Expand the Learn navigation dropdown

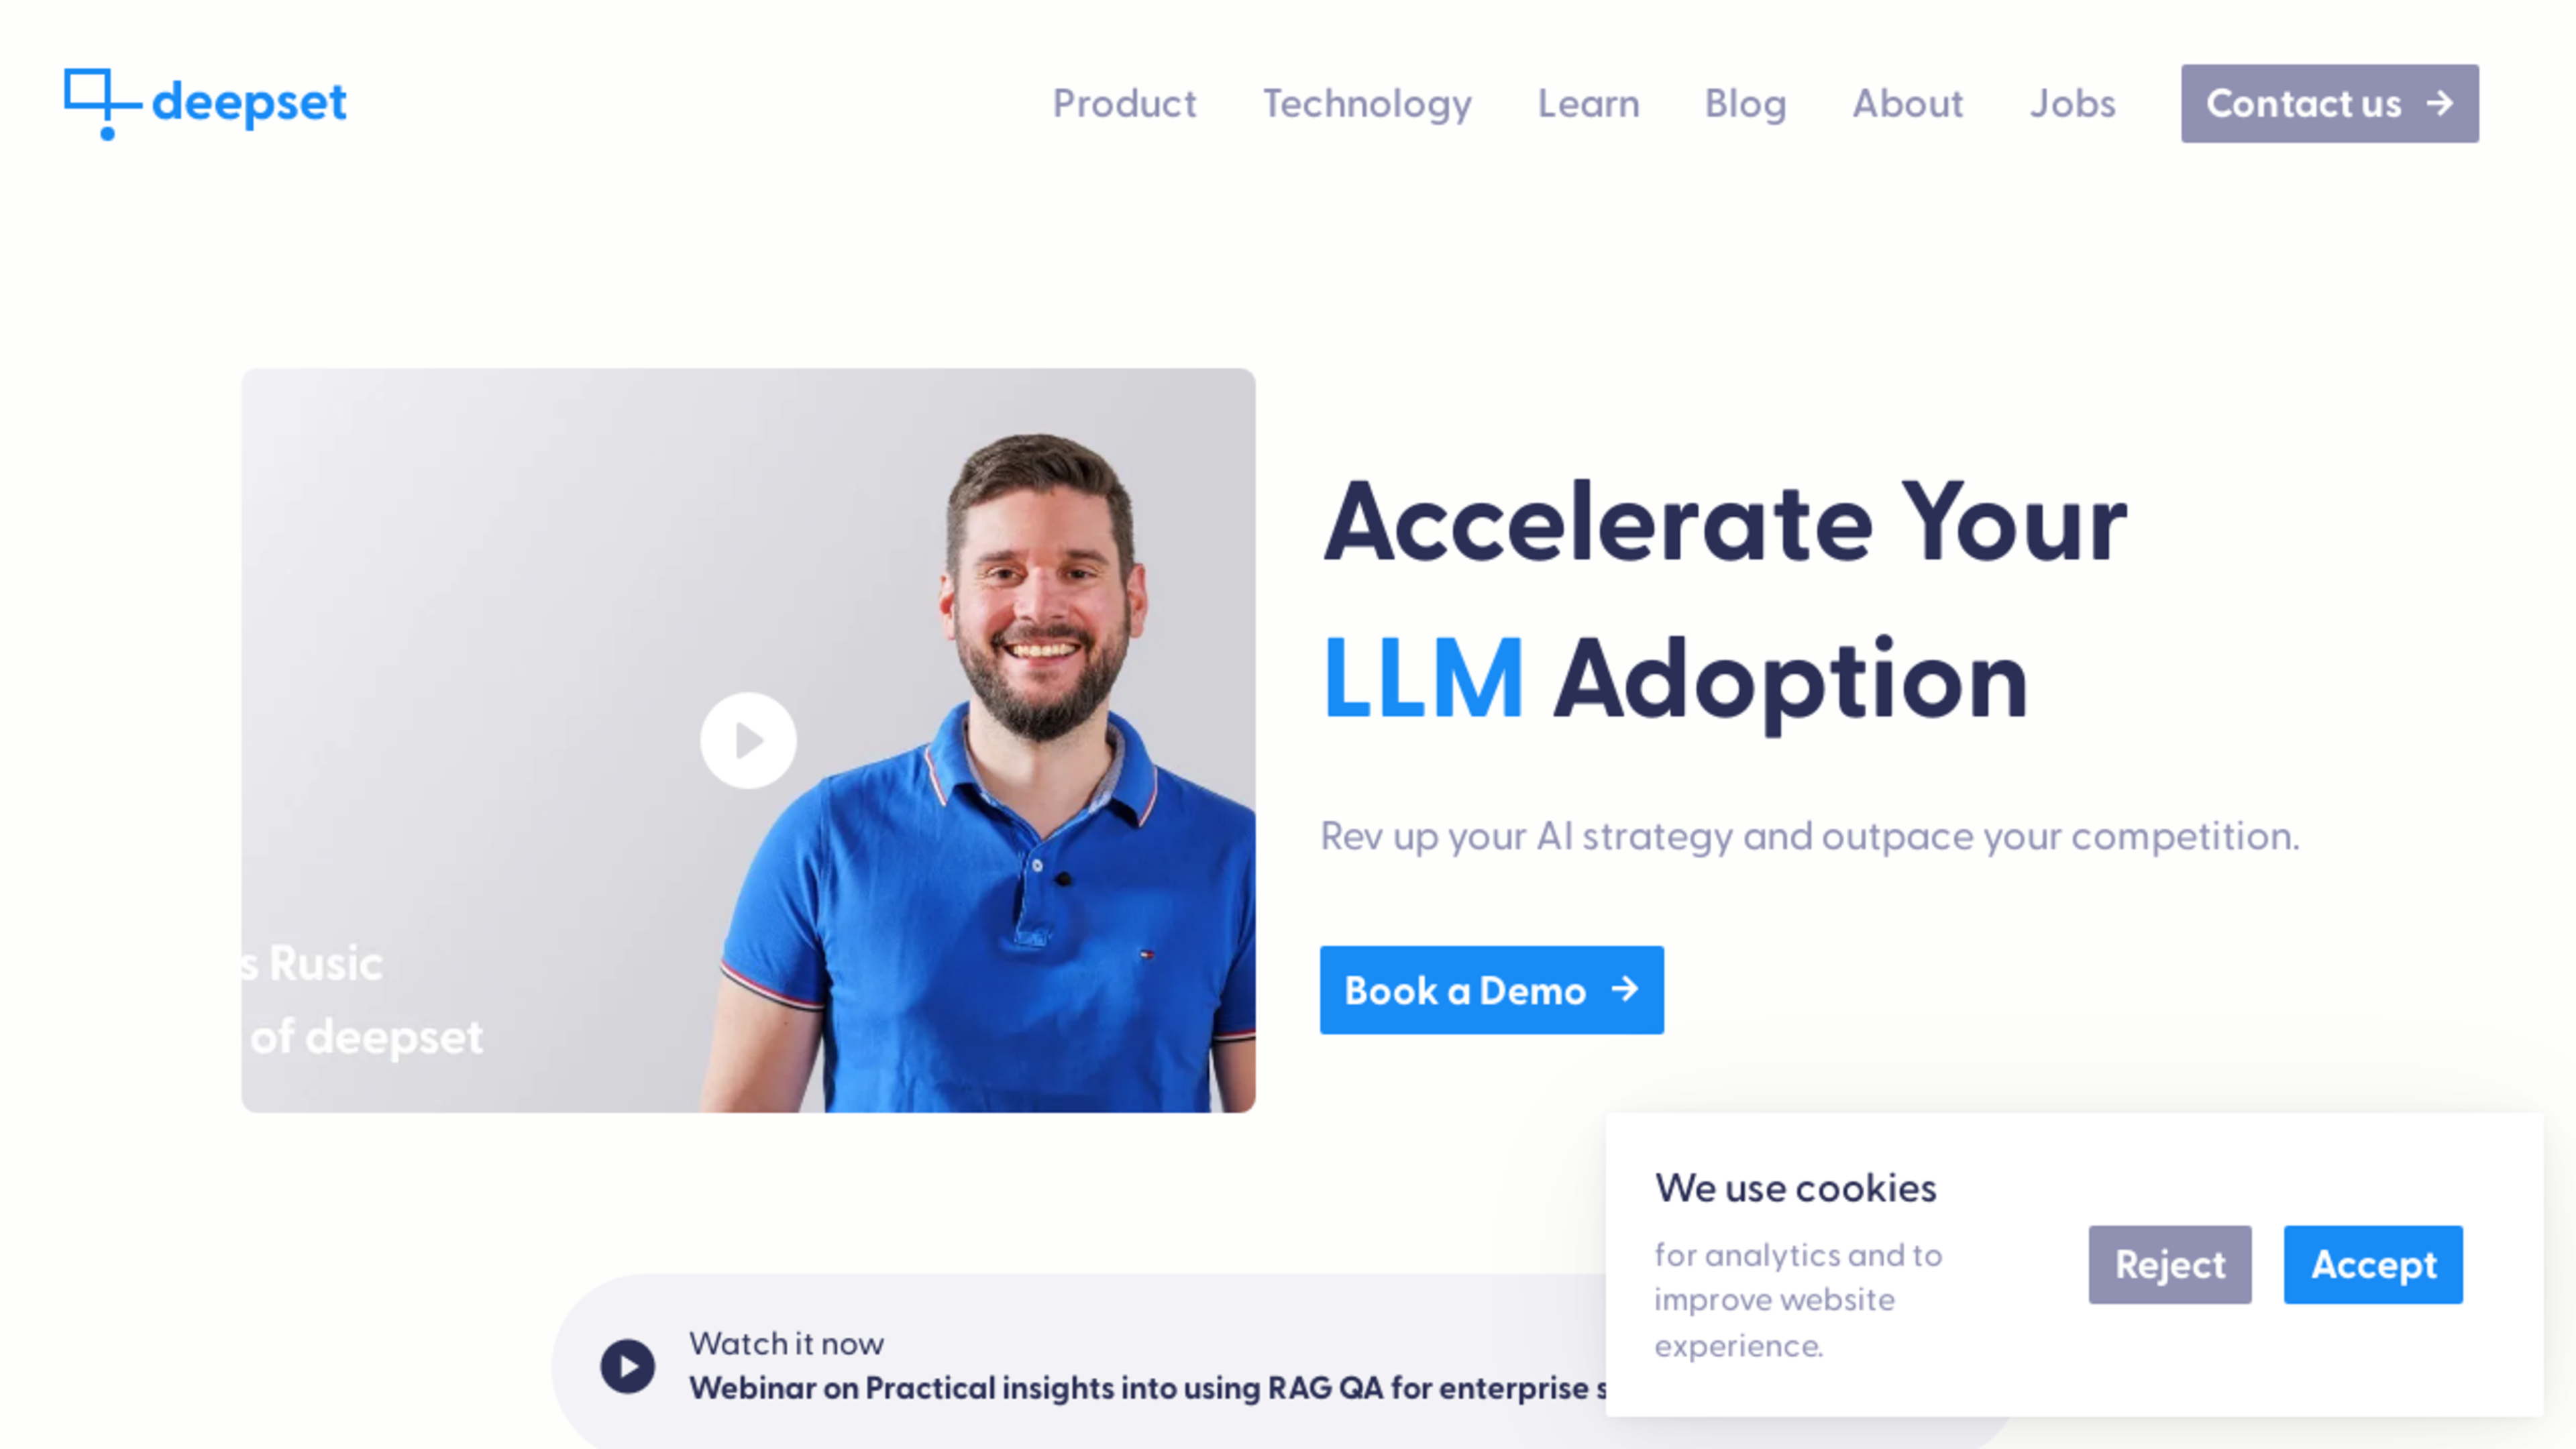pyautogui.click(x=1589, y=103)
